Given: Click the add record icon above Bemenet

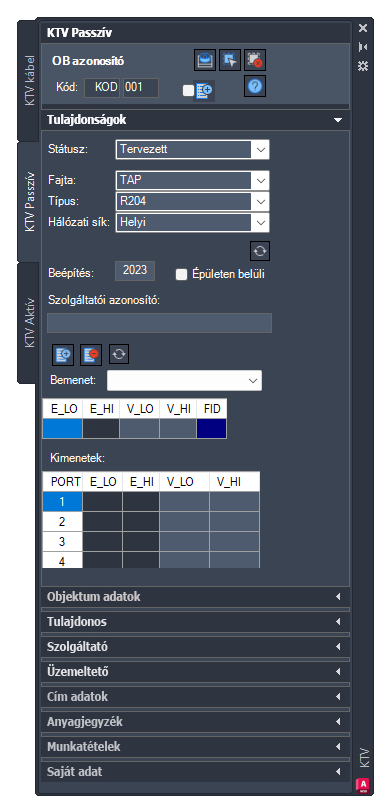Looking at the screenshot, I should pyautogui.click(x=63, y=354).
